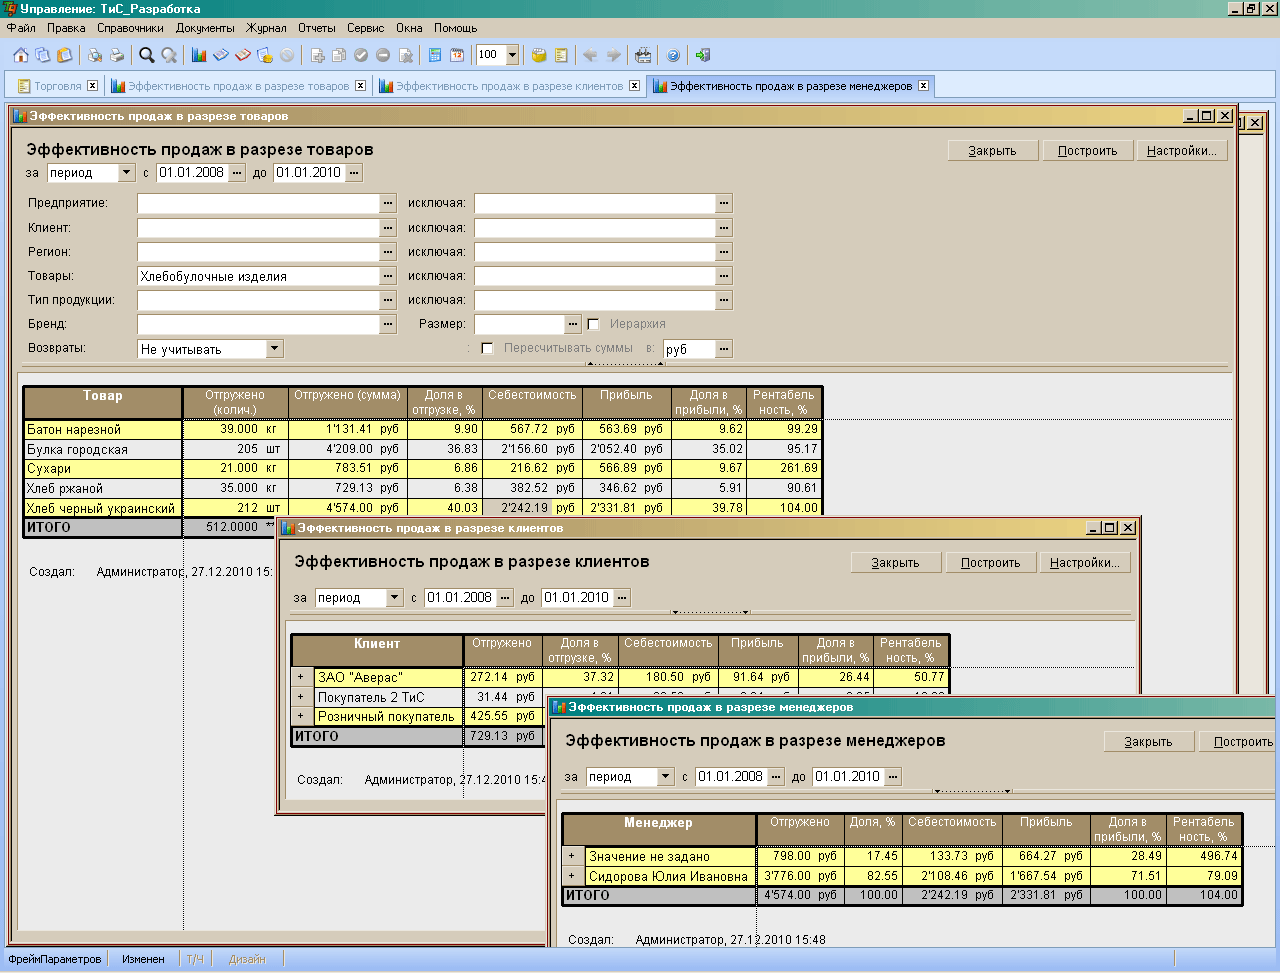1280x973 pixels.
Task: Expand the ЗАО "Аверас" client row
Action: (300, 677)
